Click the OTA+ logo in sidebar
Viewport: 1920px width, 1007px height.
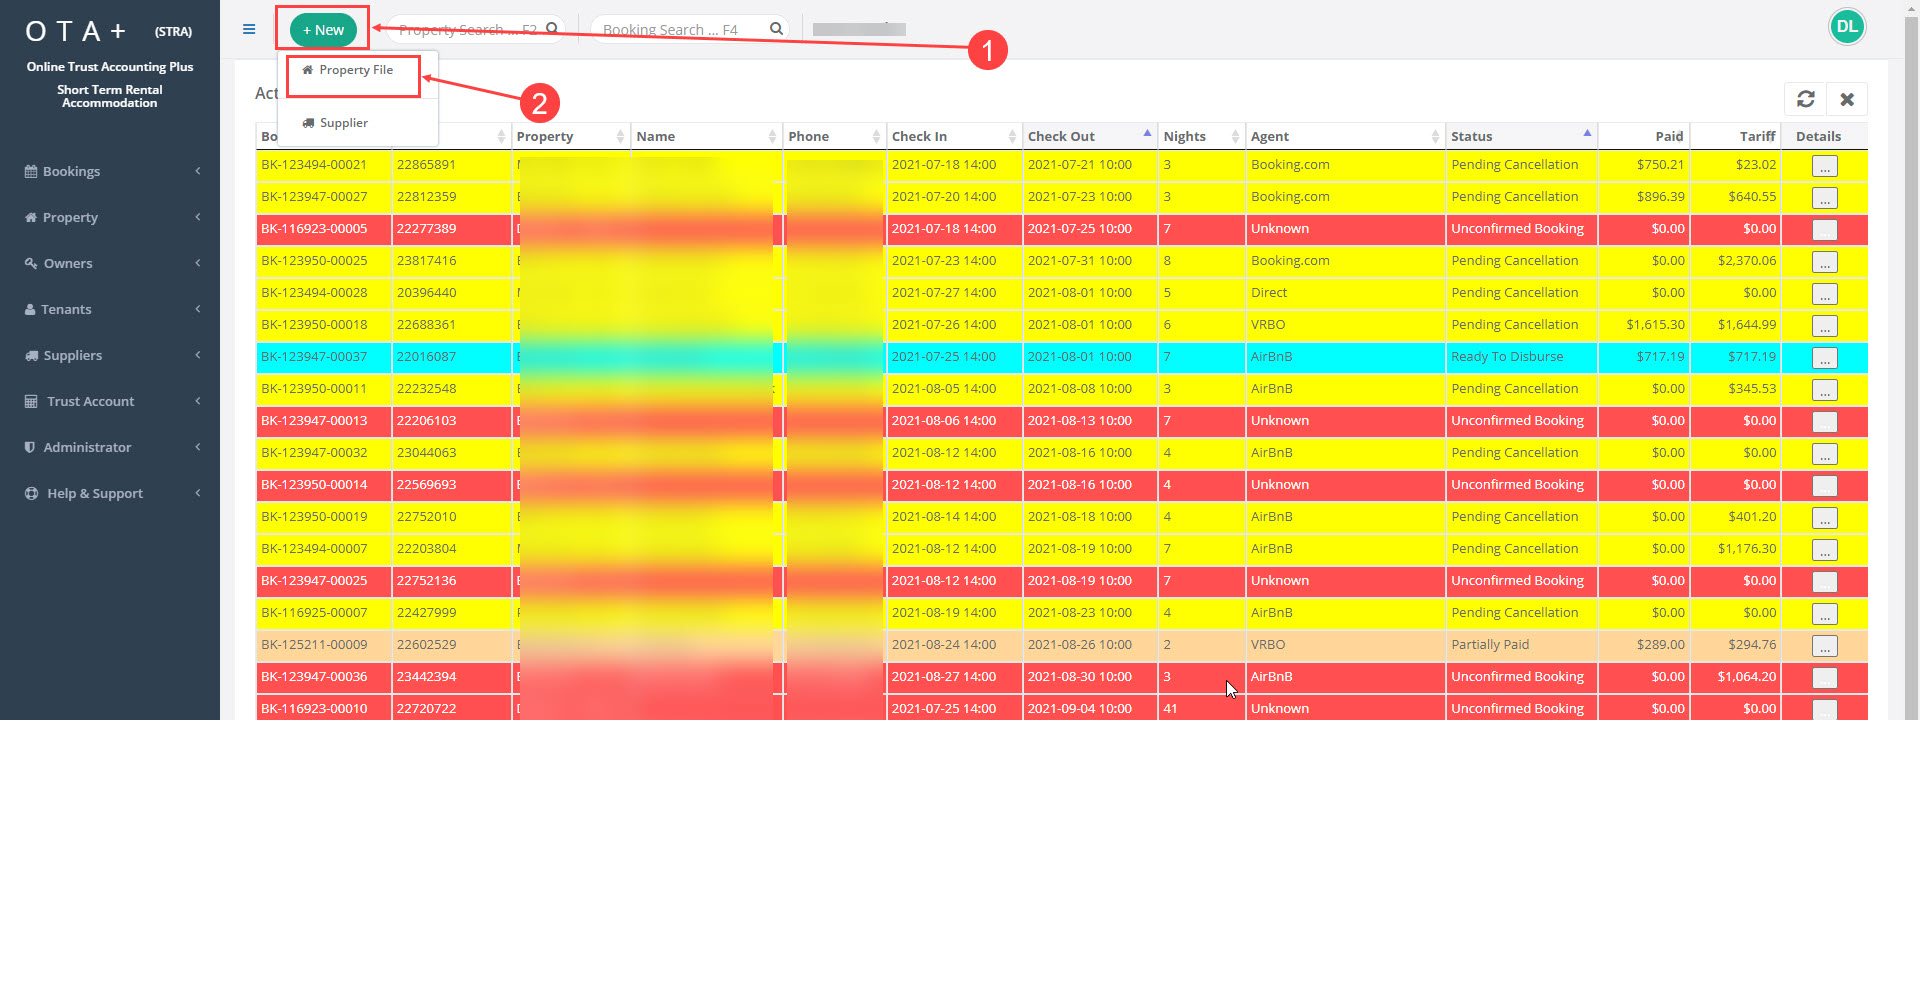point(76,32)
